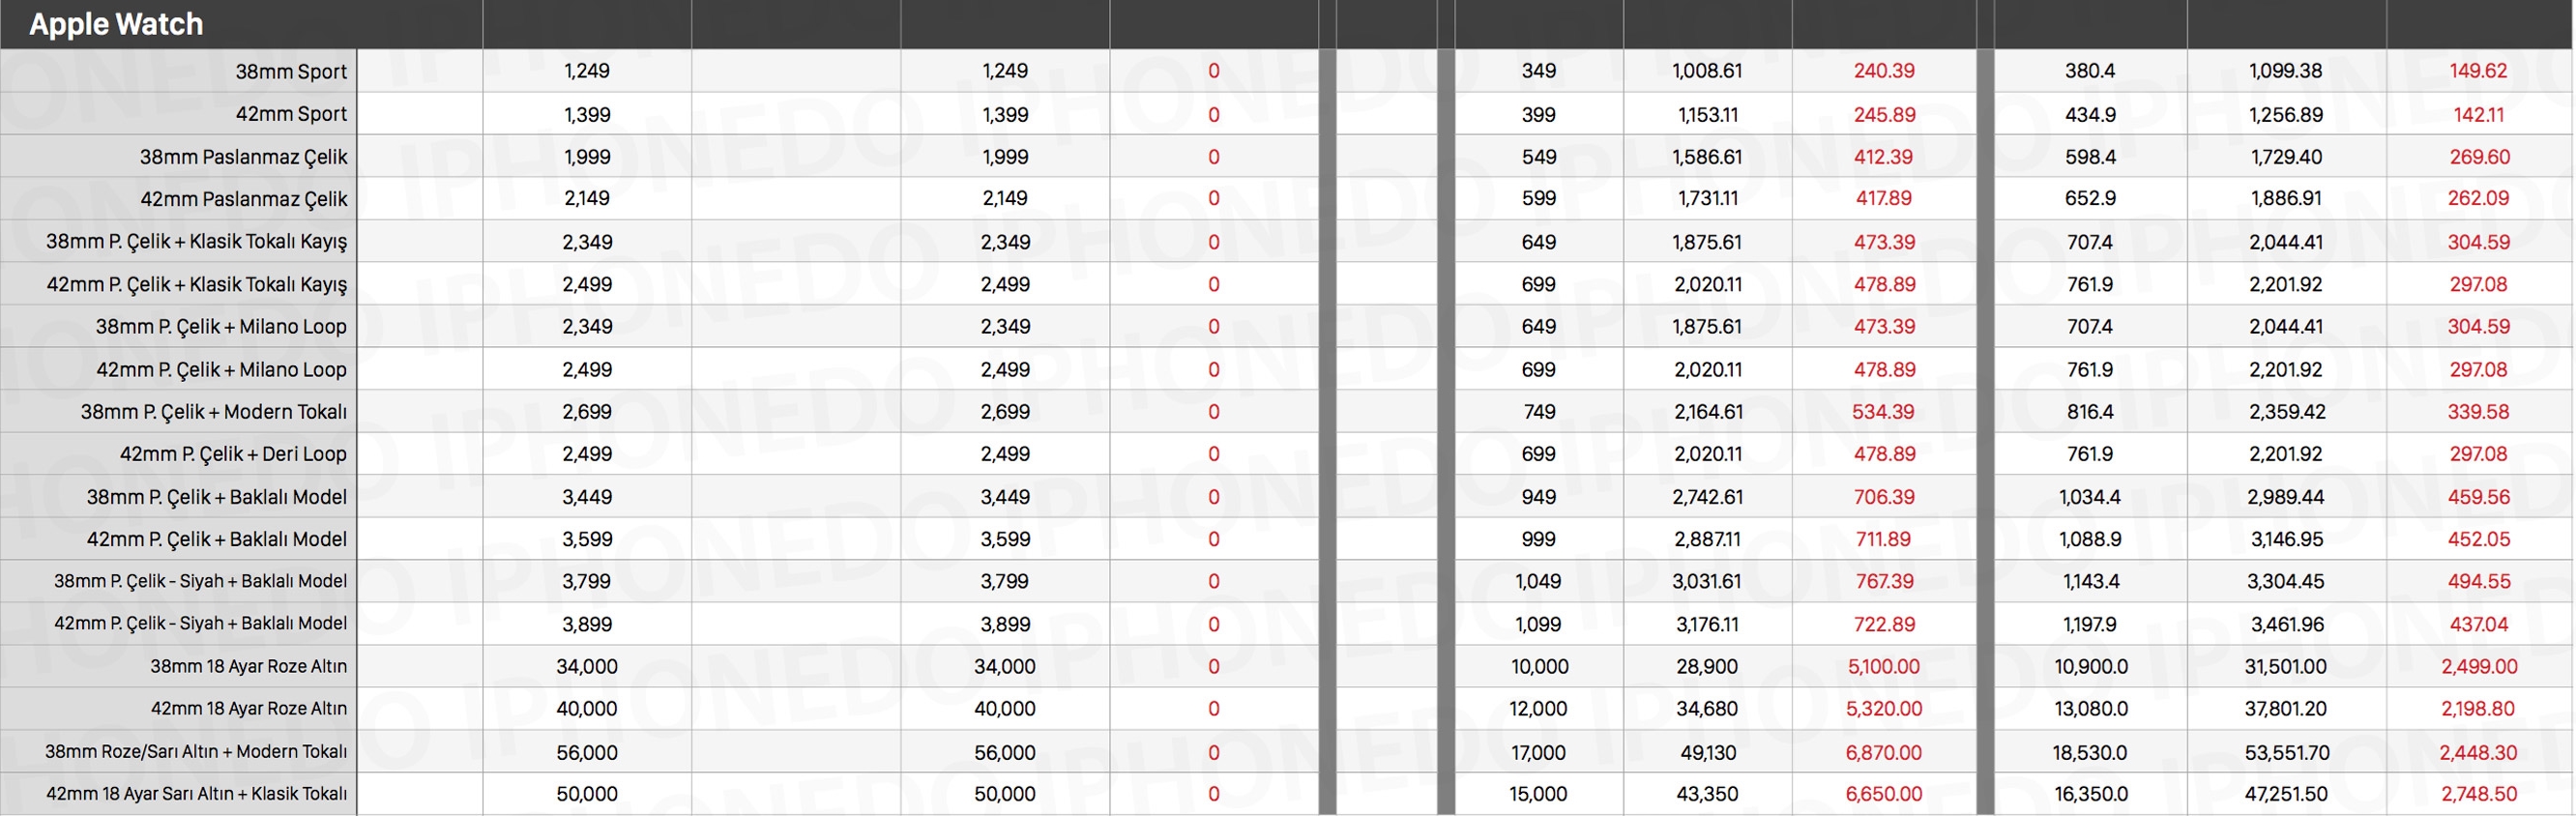Viewport: 2576px width, 816px height.
Task: Click the red 142.11 value
Action: point(2478,115)
